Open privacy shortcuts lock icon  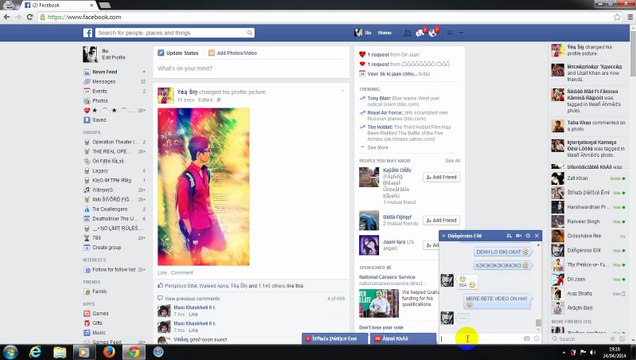click(451, 33)
